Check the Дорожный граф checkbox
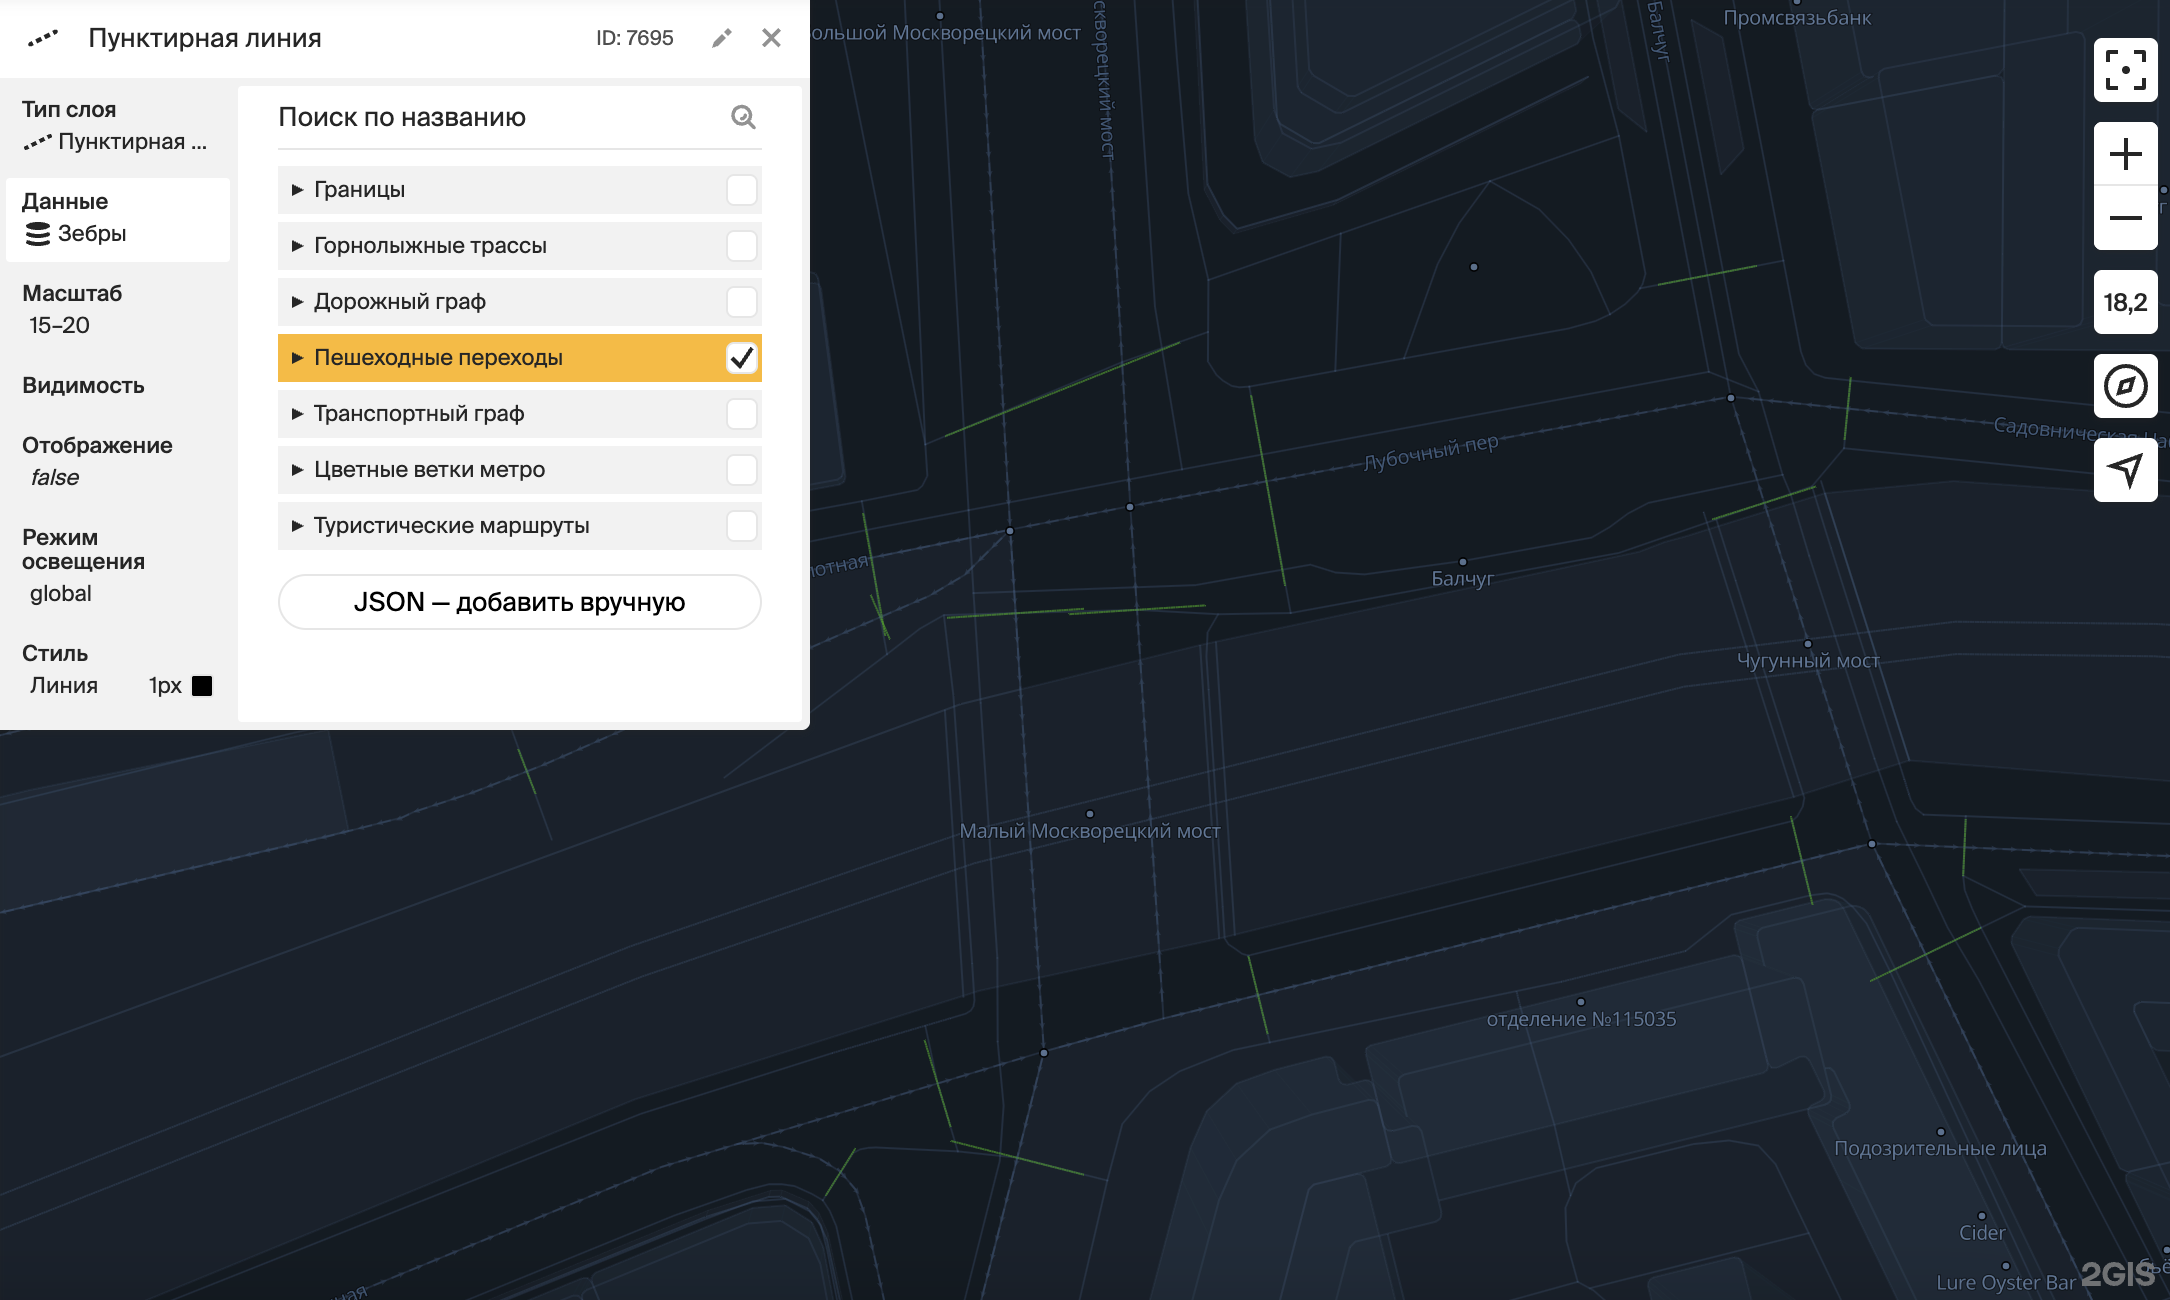2170x1300 pixels. pos(741,302)
